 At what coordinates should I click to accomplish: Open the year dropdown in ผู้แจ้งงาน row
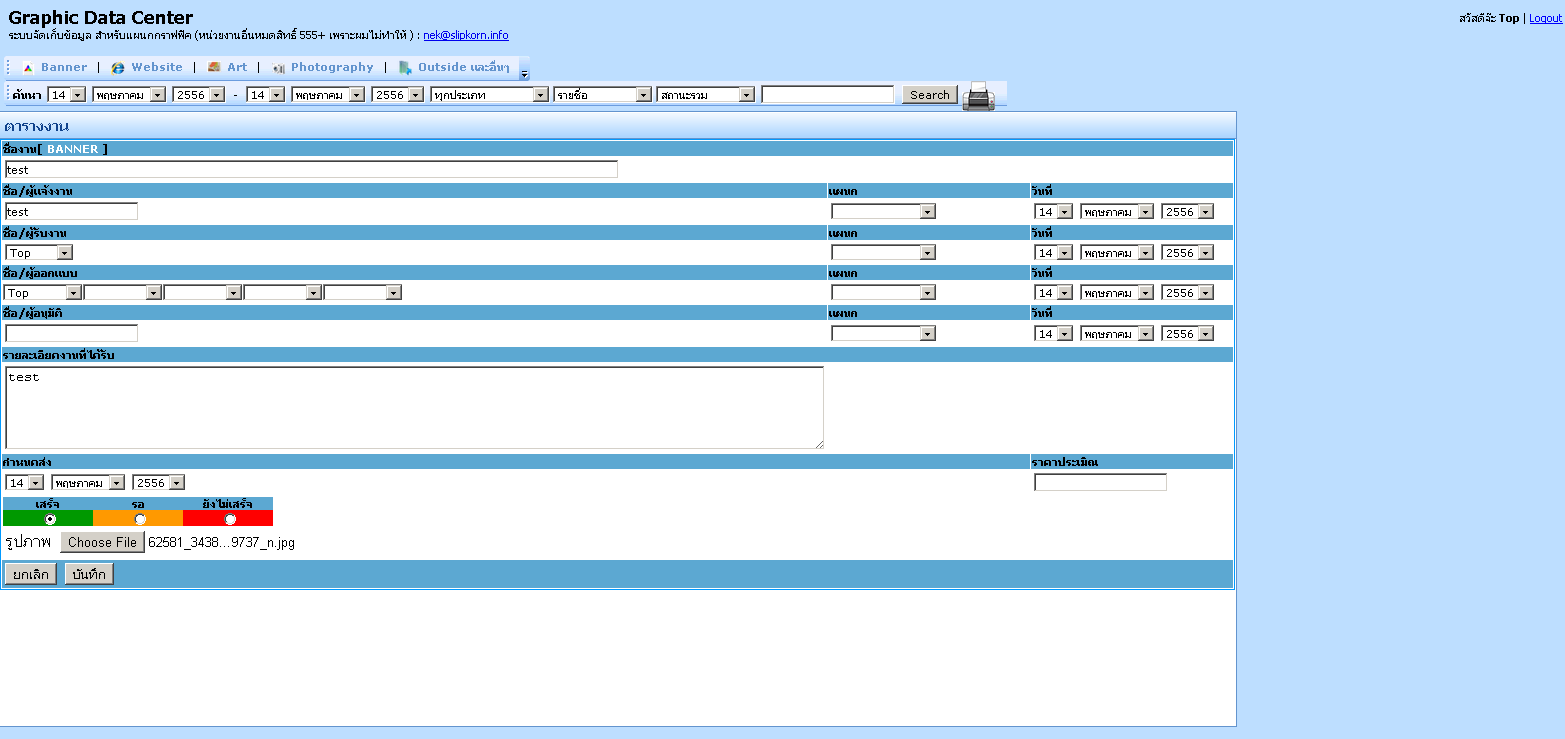click(x=1187, y=212)
